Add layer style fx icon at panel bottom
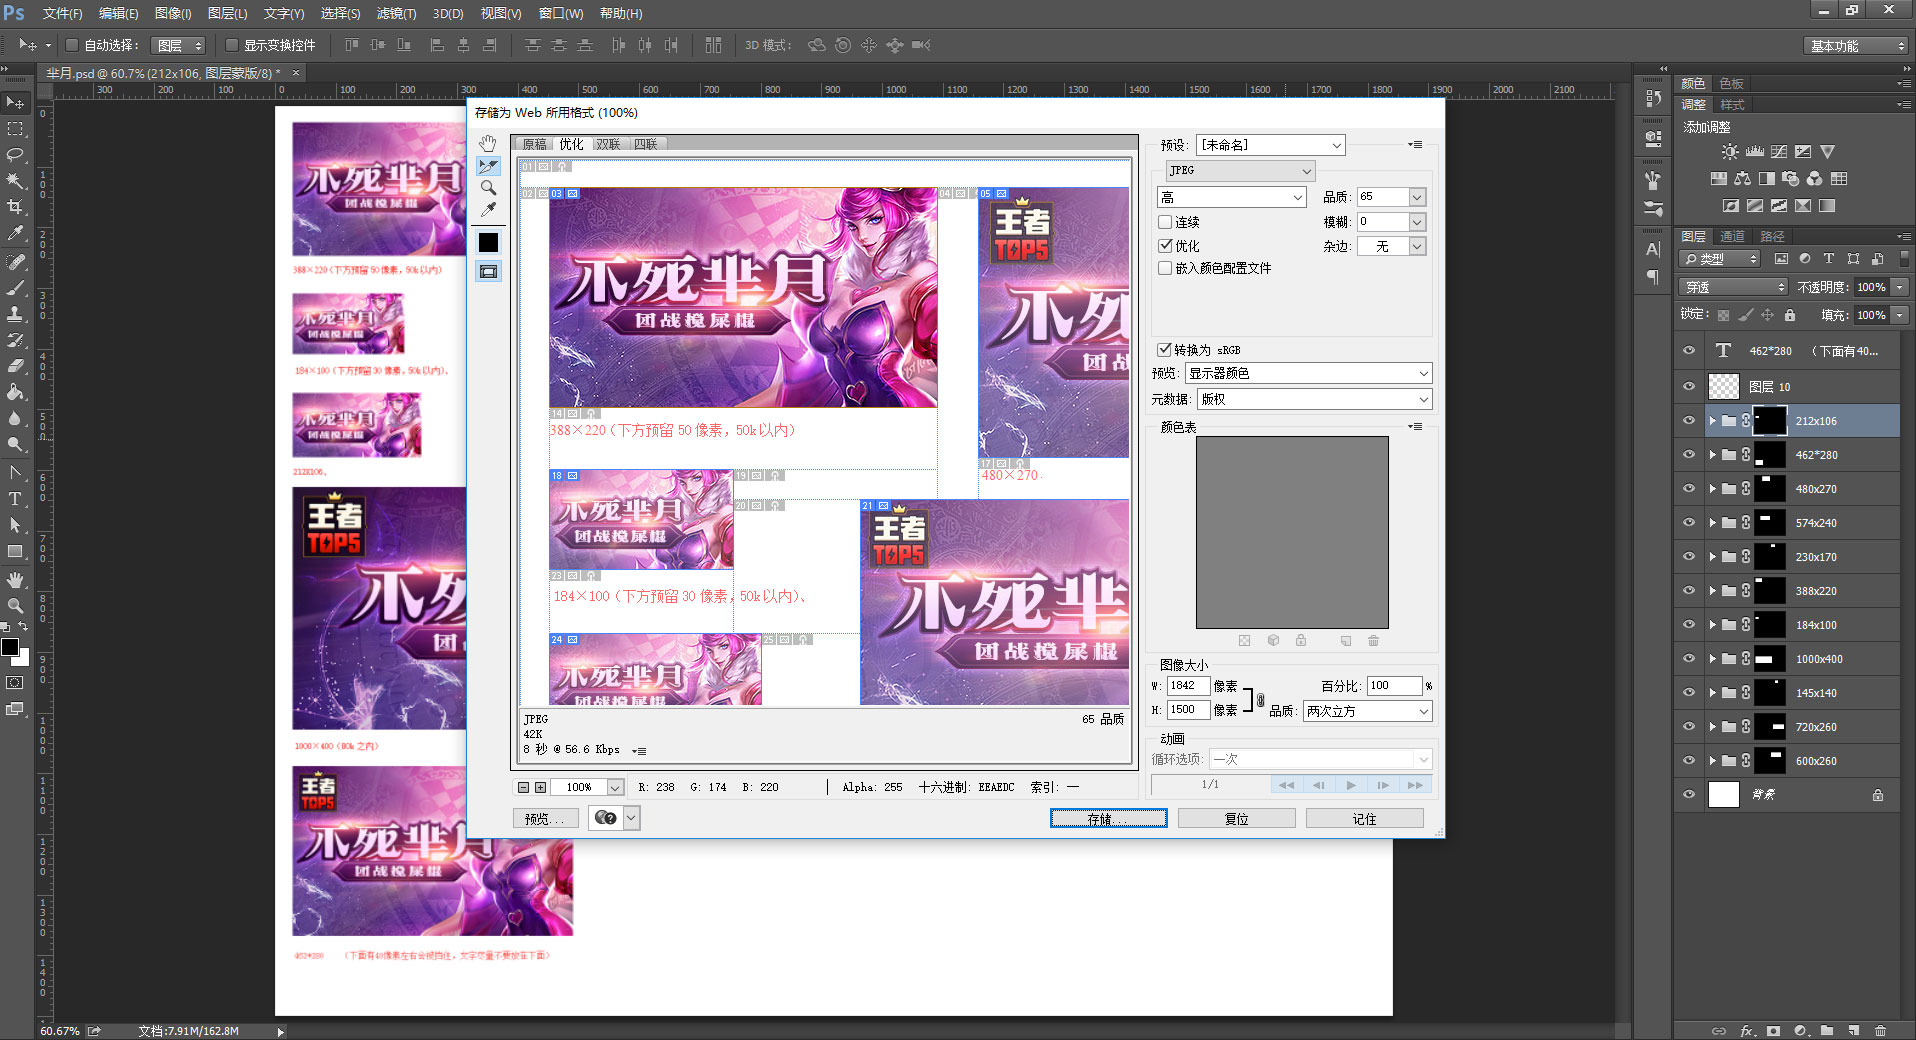1916x1040 pixels. pos(1747,1031)
